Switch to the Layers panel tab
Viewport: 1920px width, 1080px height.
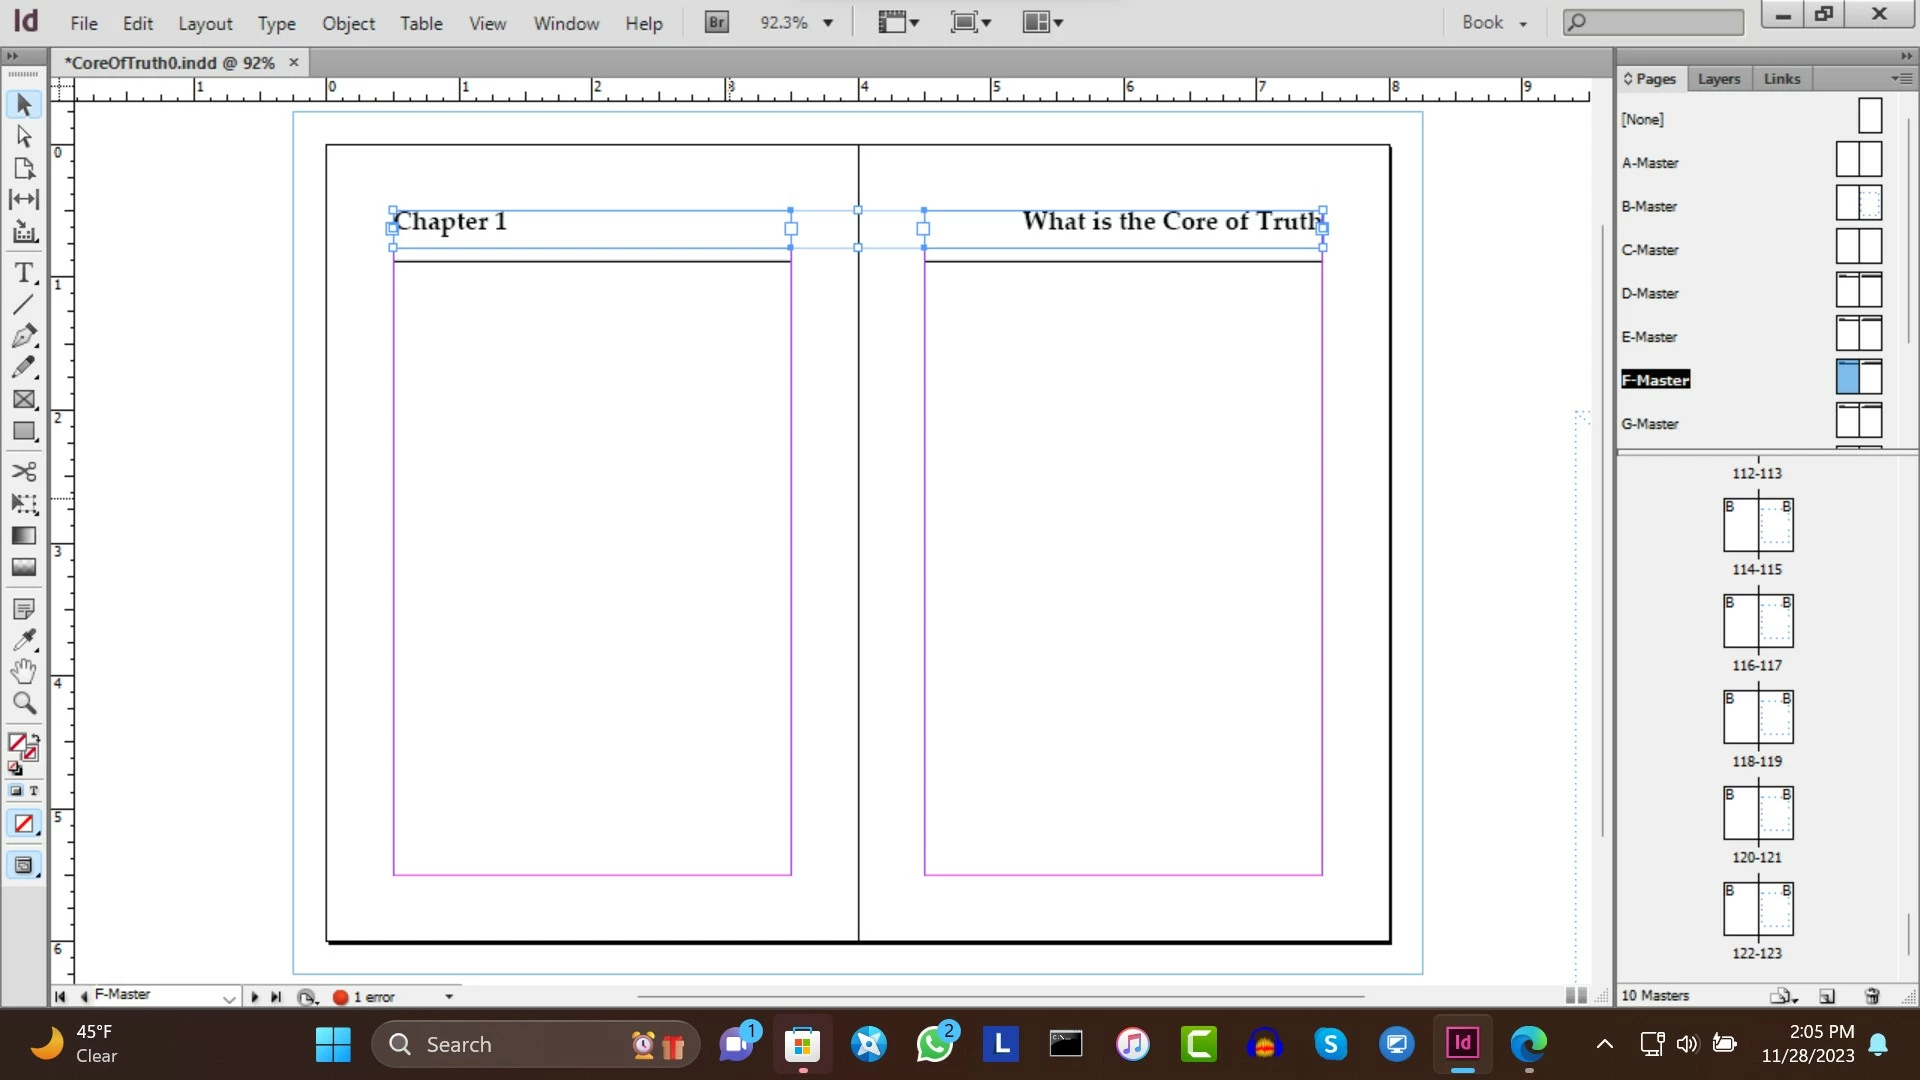pyautogui.click(x=1718, y=78)
